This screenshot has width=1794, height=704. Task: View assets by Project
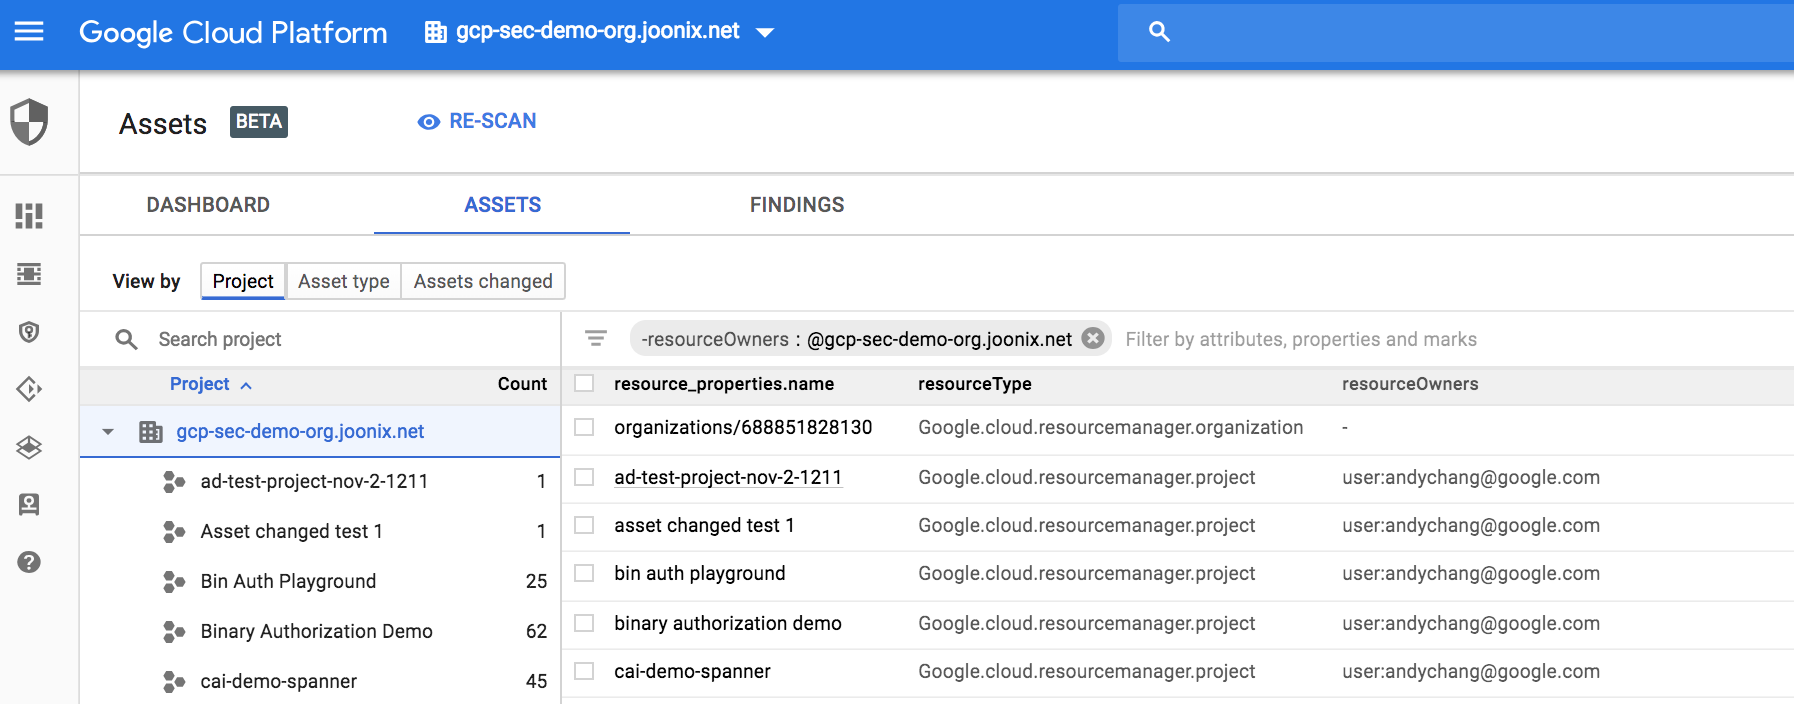[x=243, y=281]
